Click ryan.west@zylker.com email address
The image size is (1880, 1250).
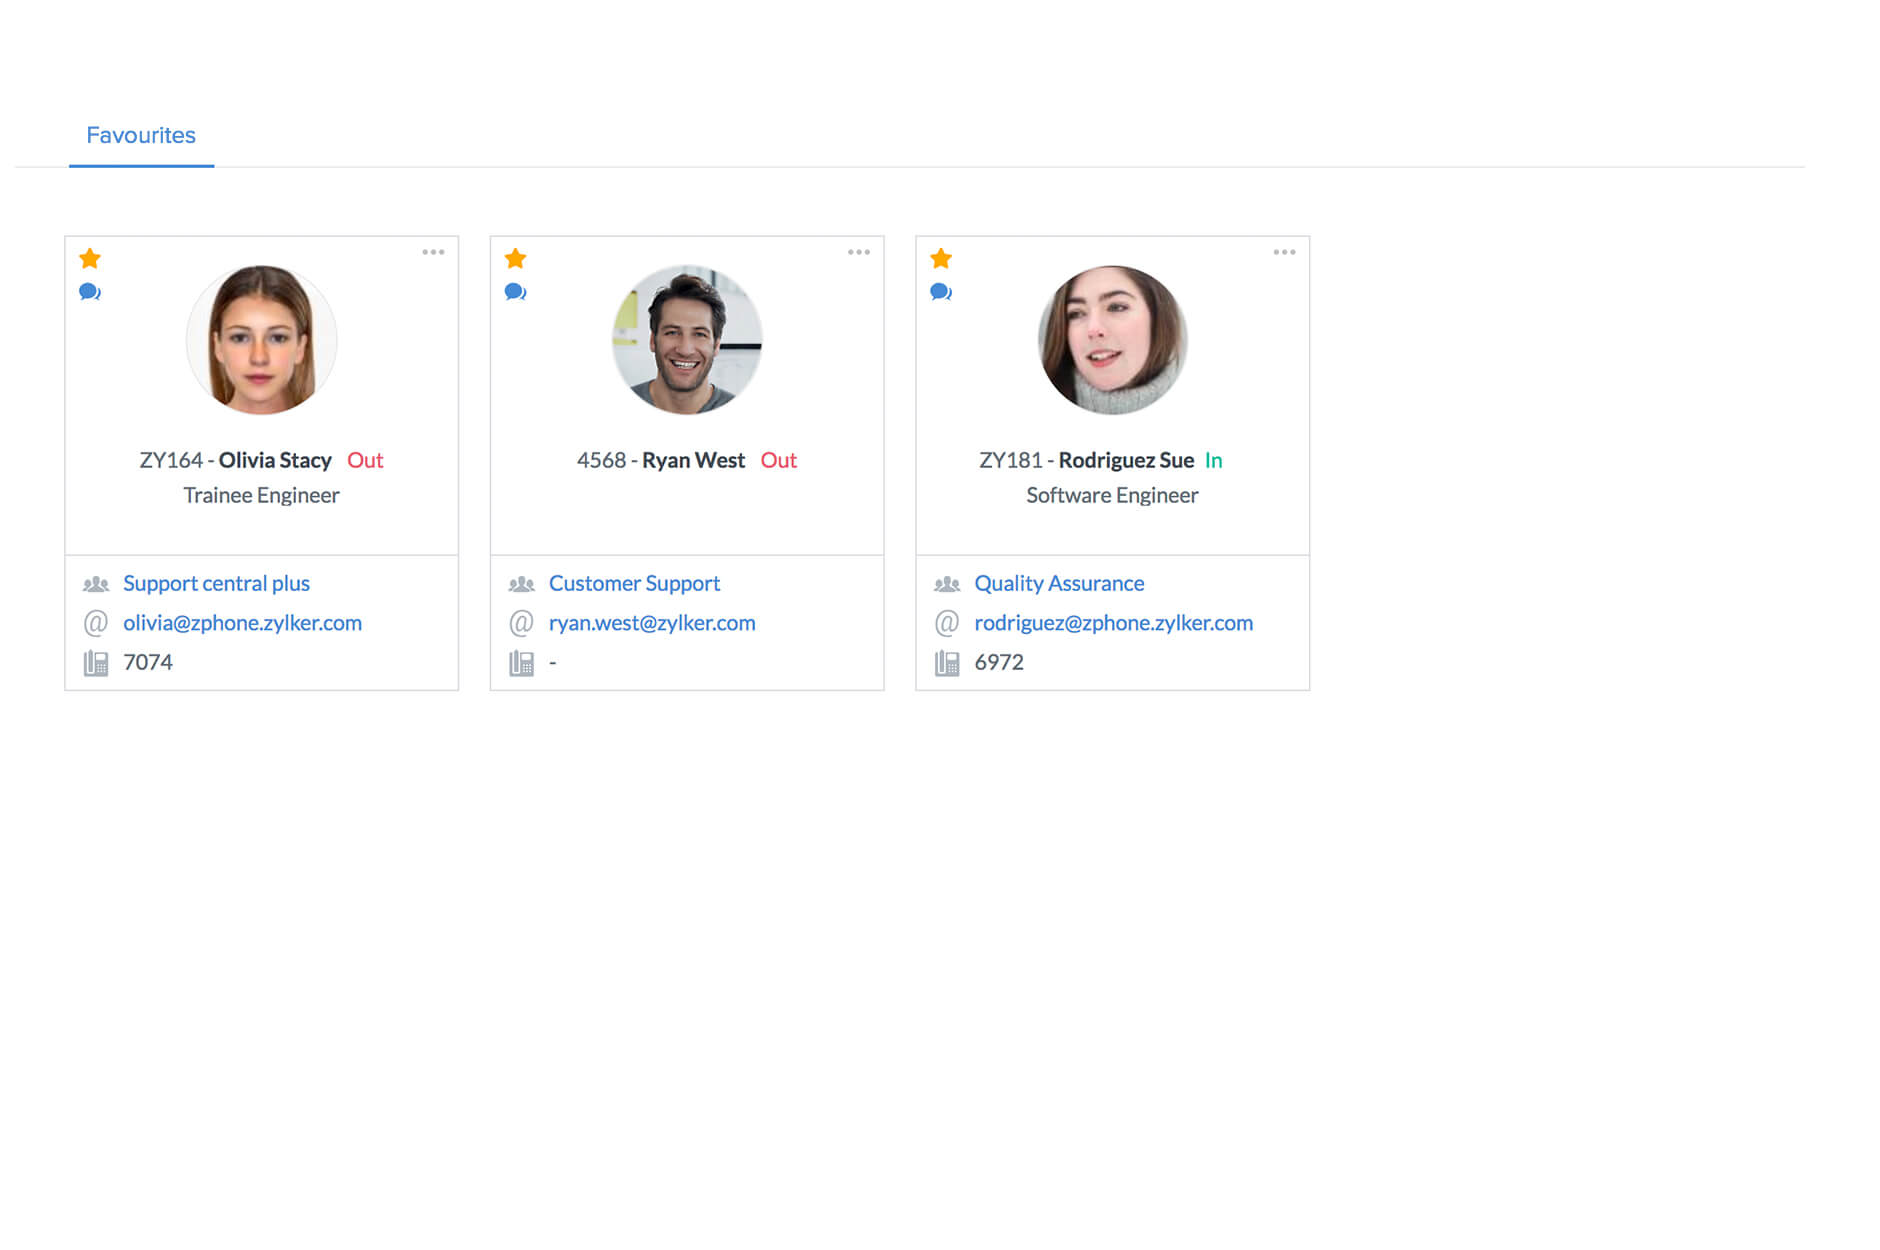pos(652,622)
